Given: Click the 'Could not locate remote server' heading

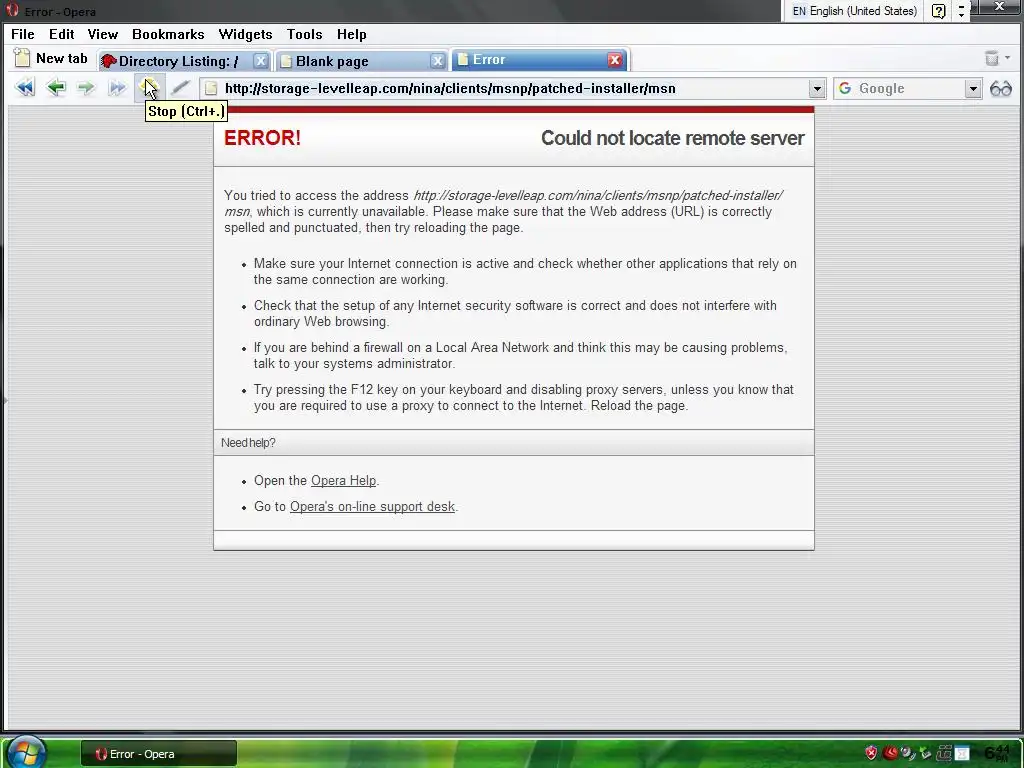Looking at the screenshot, I should [673, 138].
